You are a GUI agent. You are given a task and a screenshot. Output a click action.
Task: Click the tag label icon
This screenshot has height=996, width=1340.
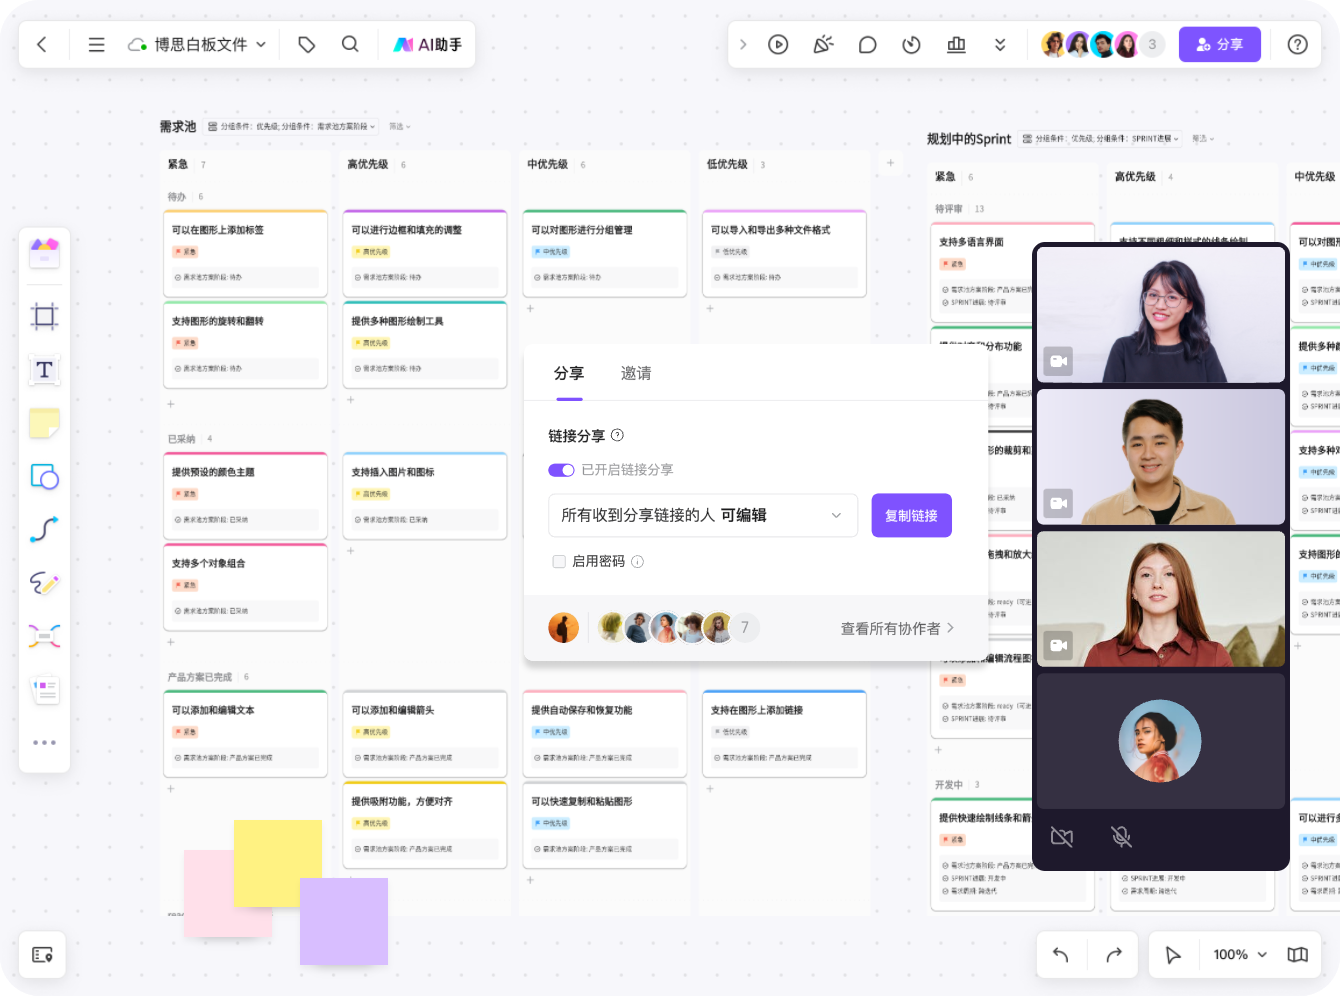tap(307, 44)
